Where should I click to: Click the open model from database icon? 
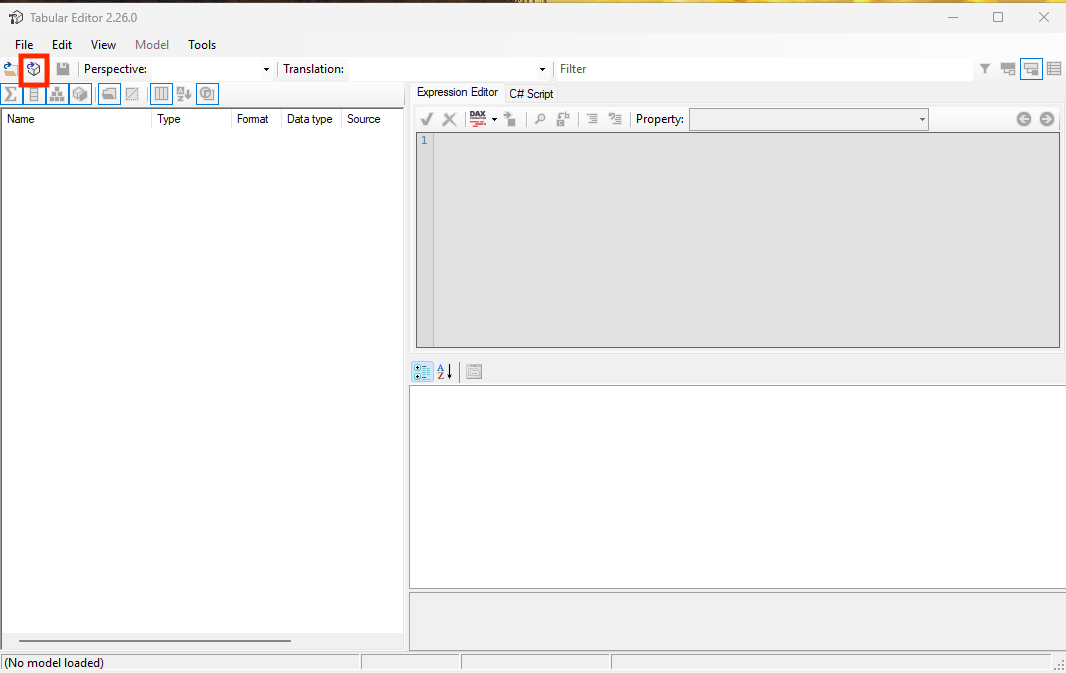[34, 69]
